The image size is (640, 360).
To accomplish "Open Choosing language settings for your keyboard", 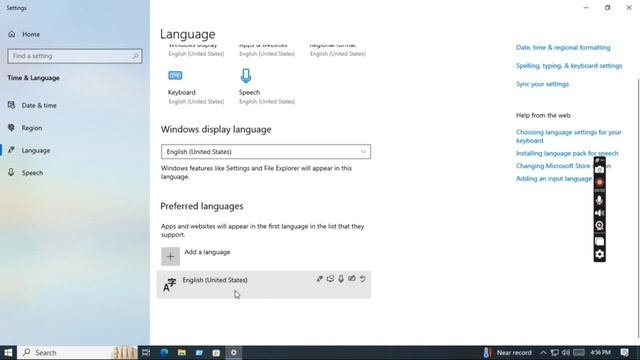I will pos(569,136).
